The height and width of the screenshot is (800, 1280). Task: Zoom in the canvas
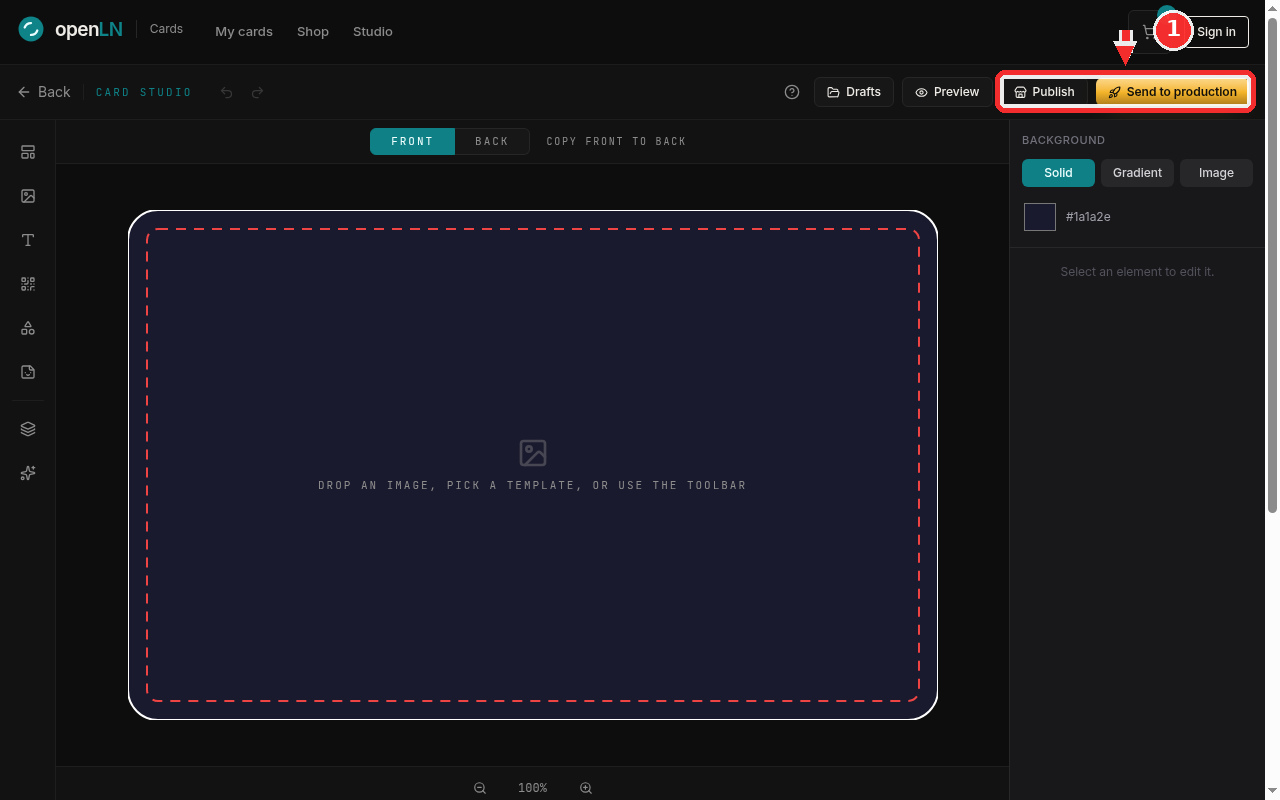(586, 788)
